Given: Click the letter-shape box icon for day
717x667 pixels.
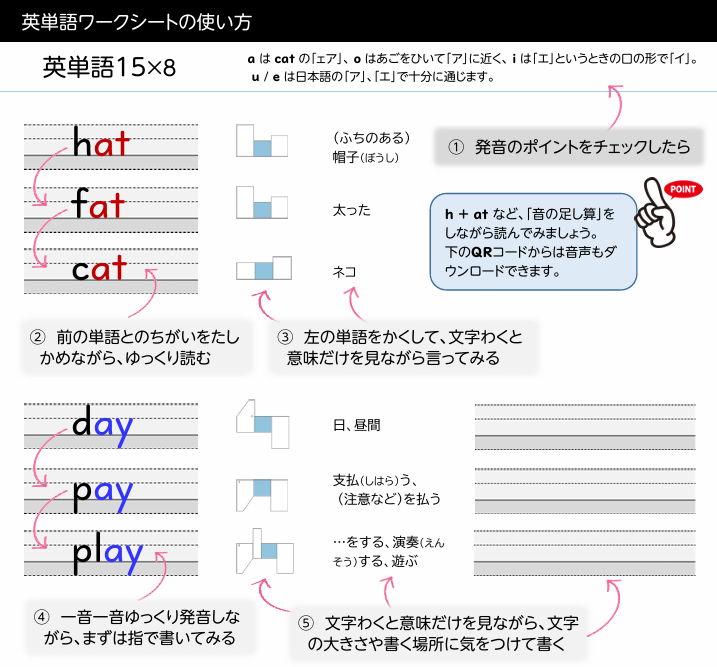Looking at the screenshot, I should pos(262,424).
